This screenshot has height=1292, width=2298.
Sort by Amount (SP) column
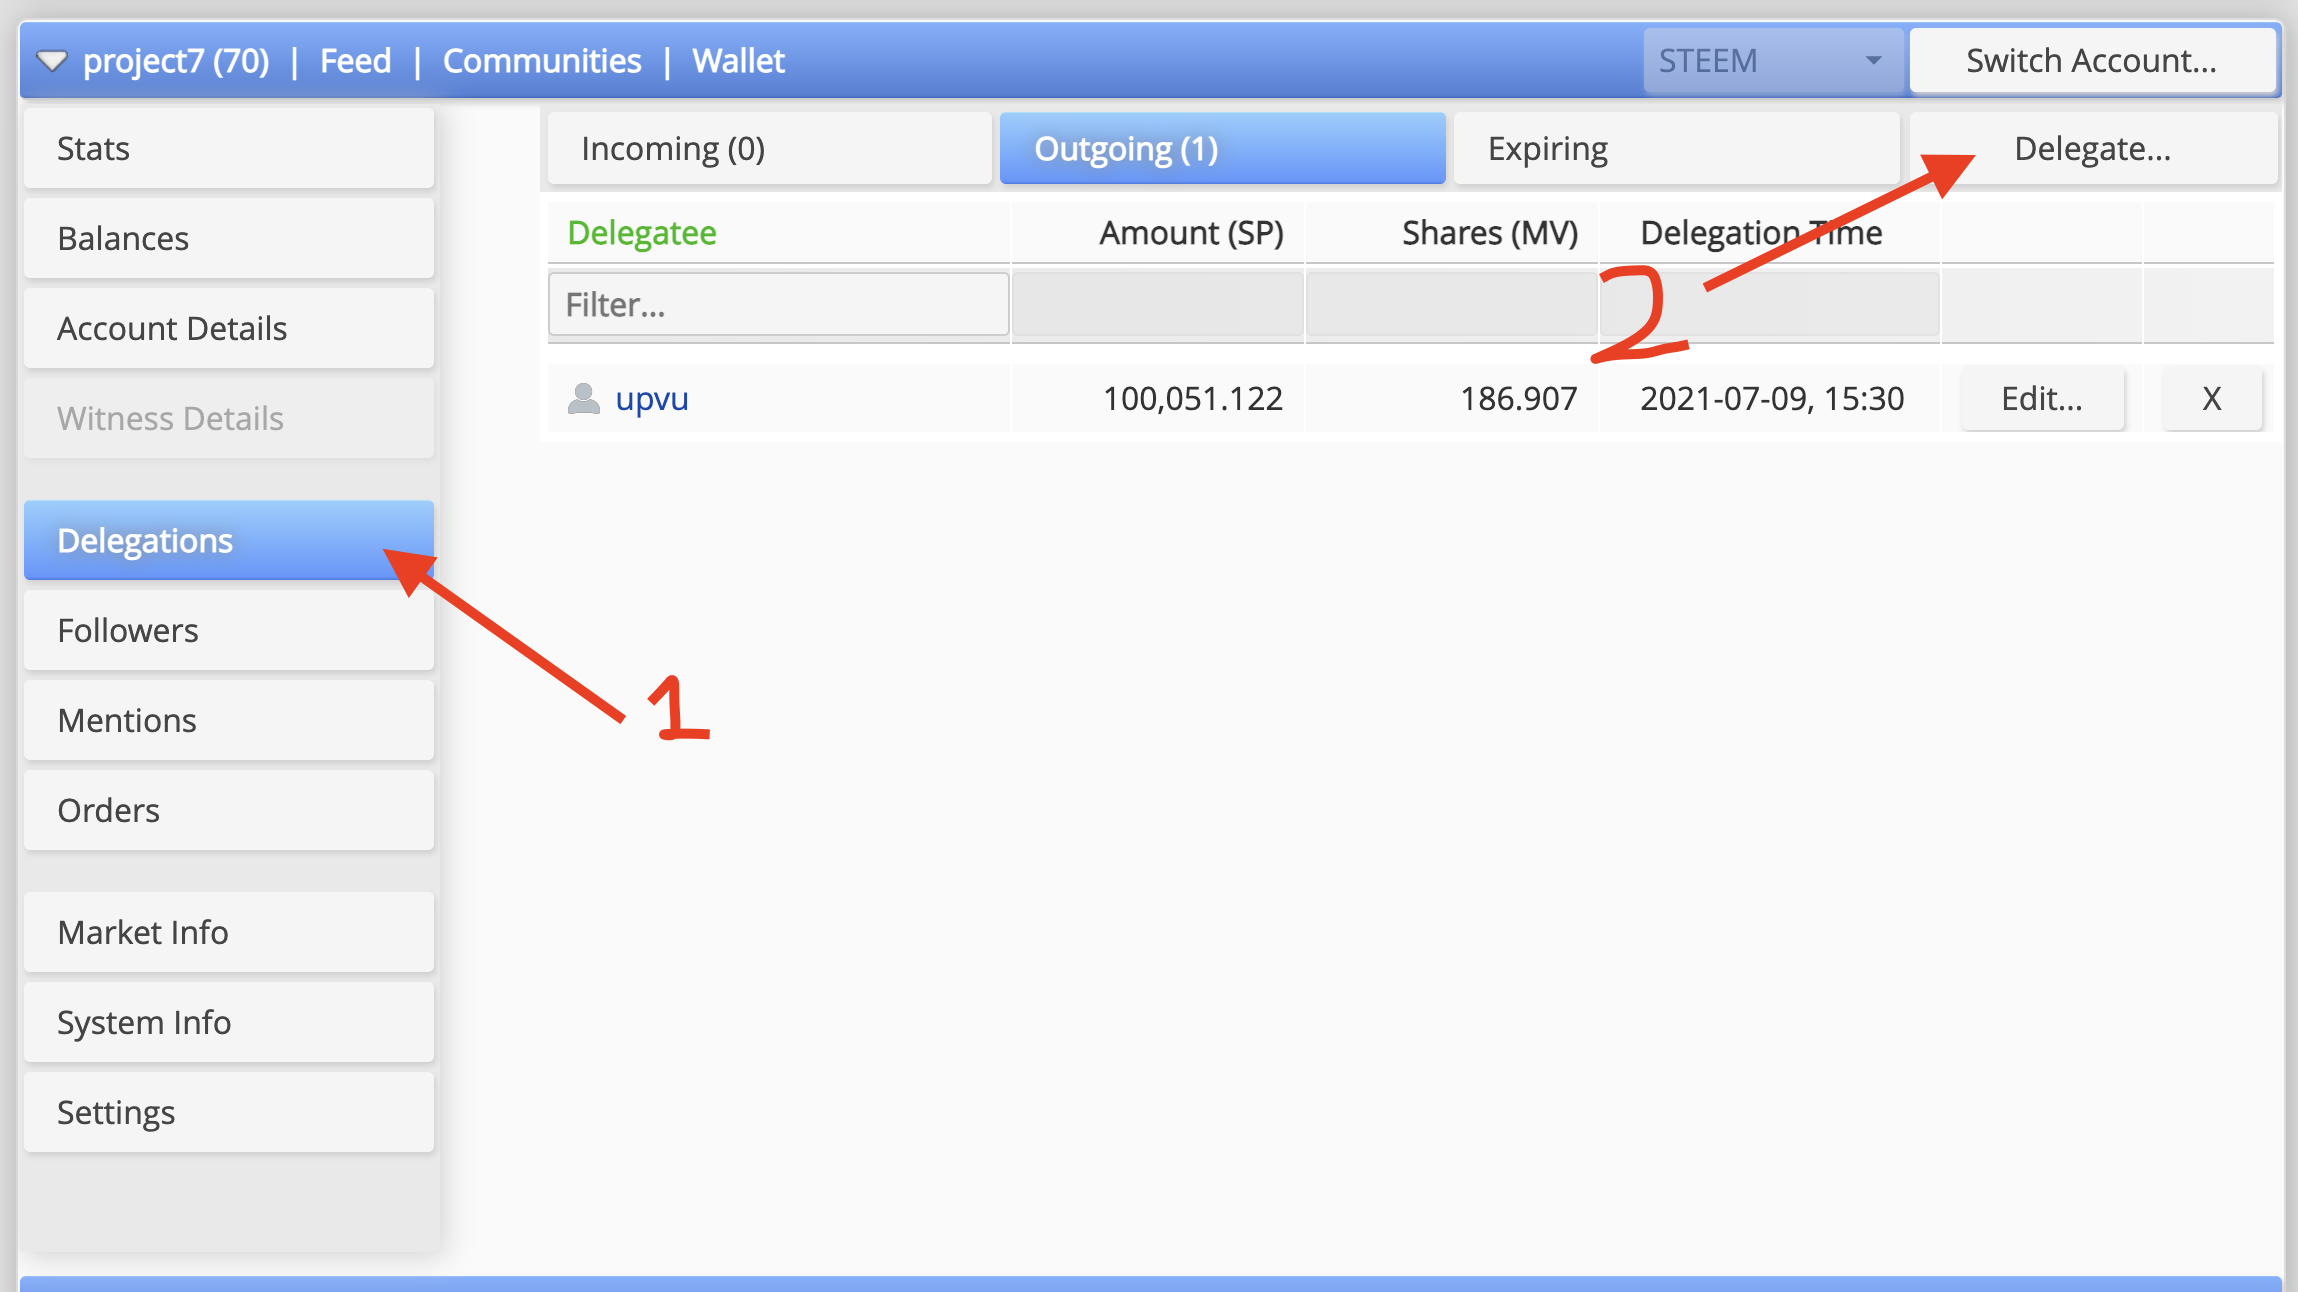coord(1190,233)
